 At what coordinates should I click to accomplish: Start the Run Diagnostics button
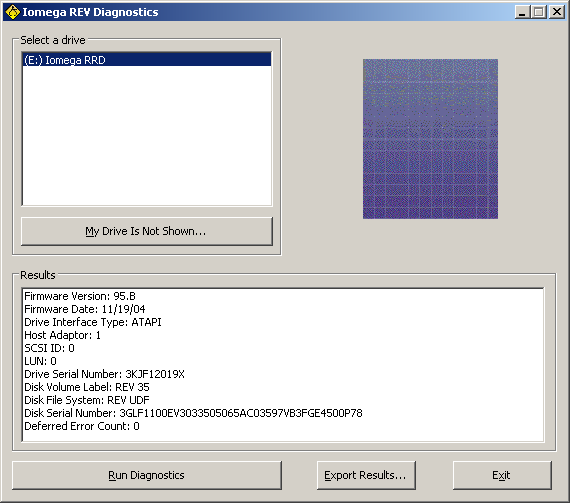point(147,475)
